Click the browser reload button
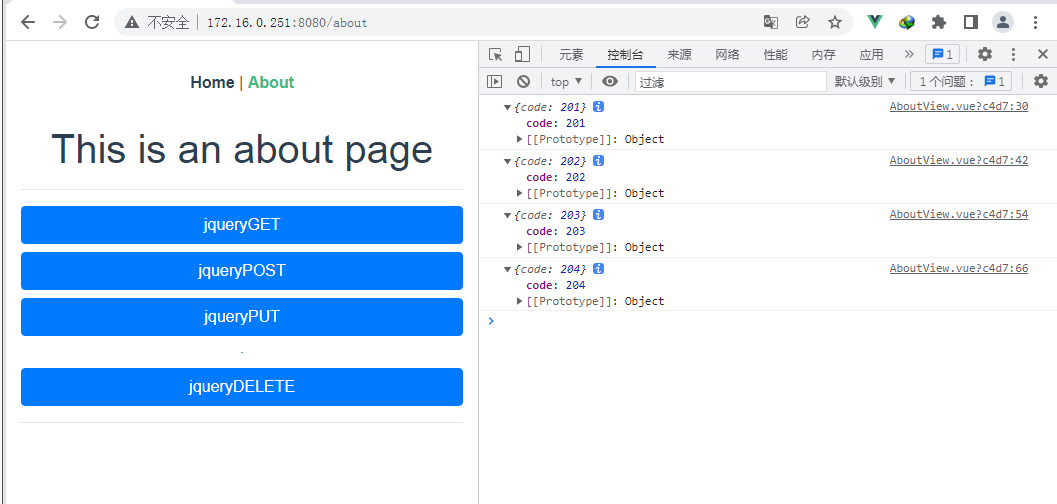Image resolution: width=1057 pixels, height=504 pixels. click(x=92, y=22)
